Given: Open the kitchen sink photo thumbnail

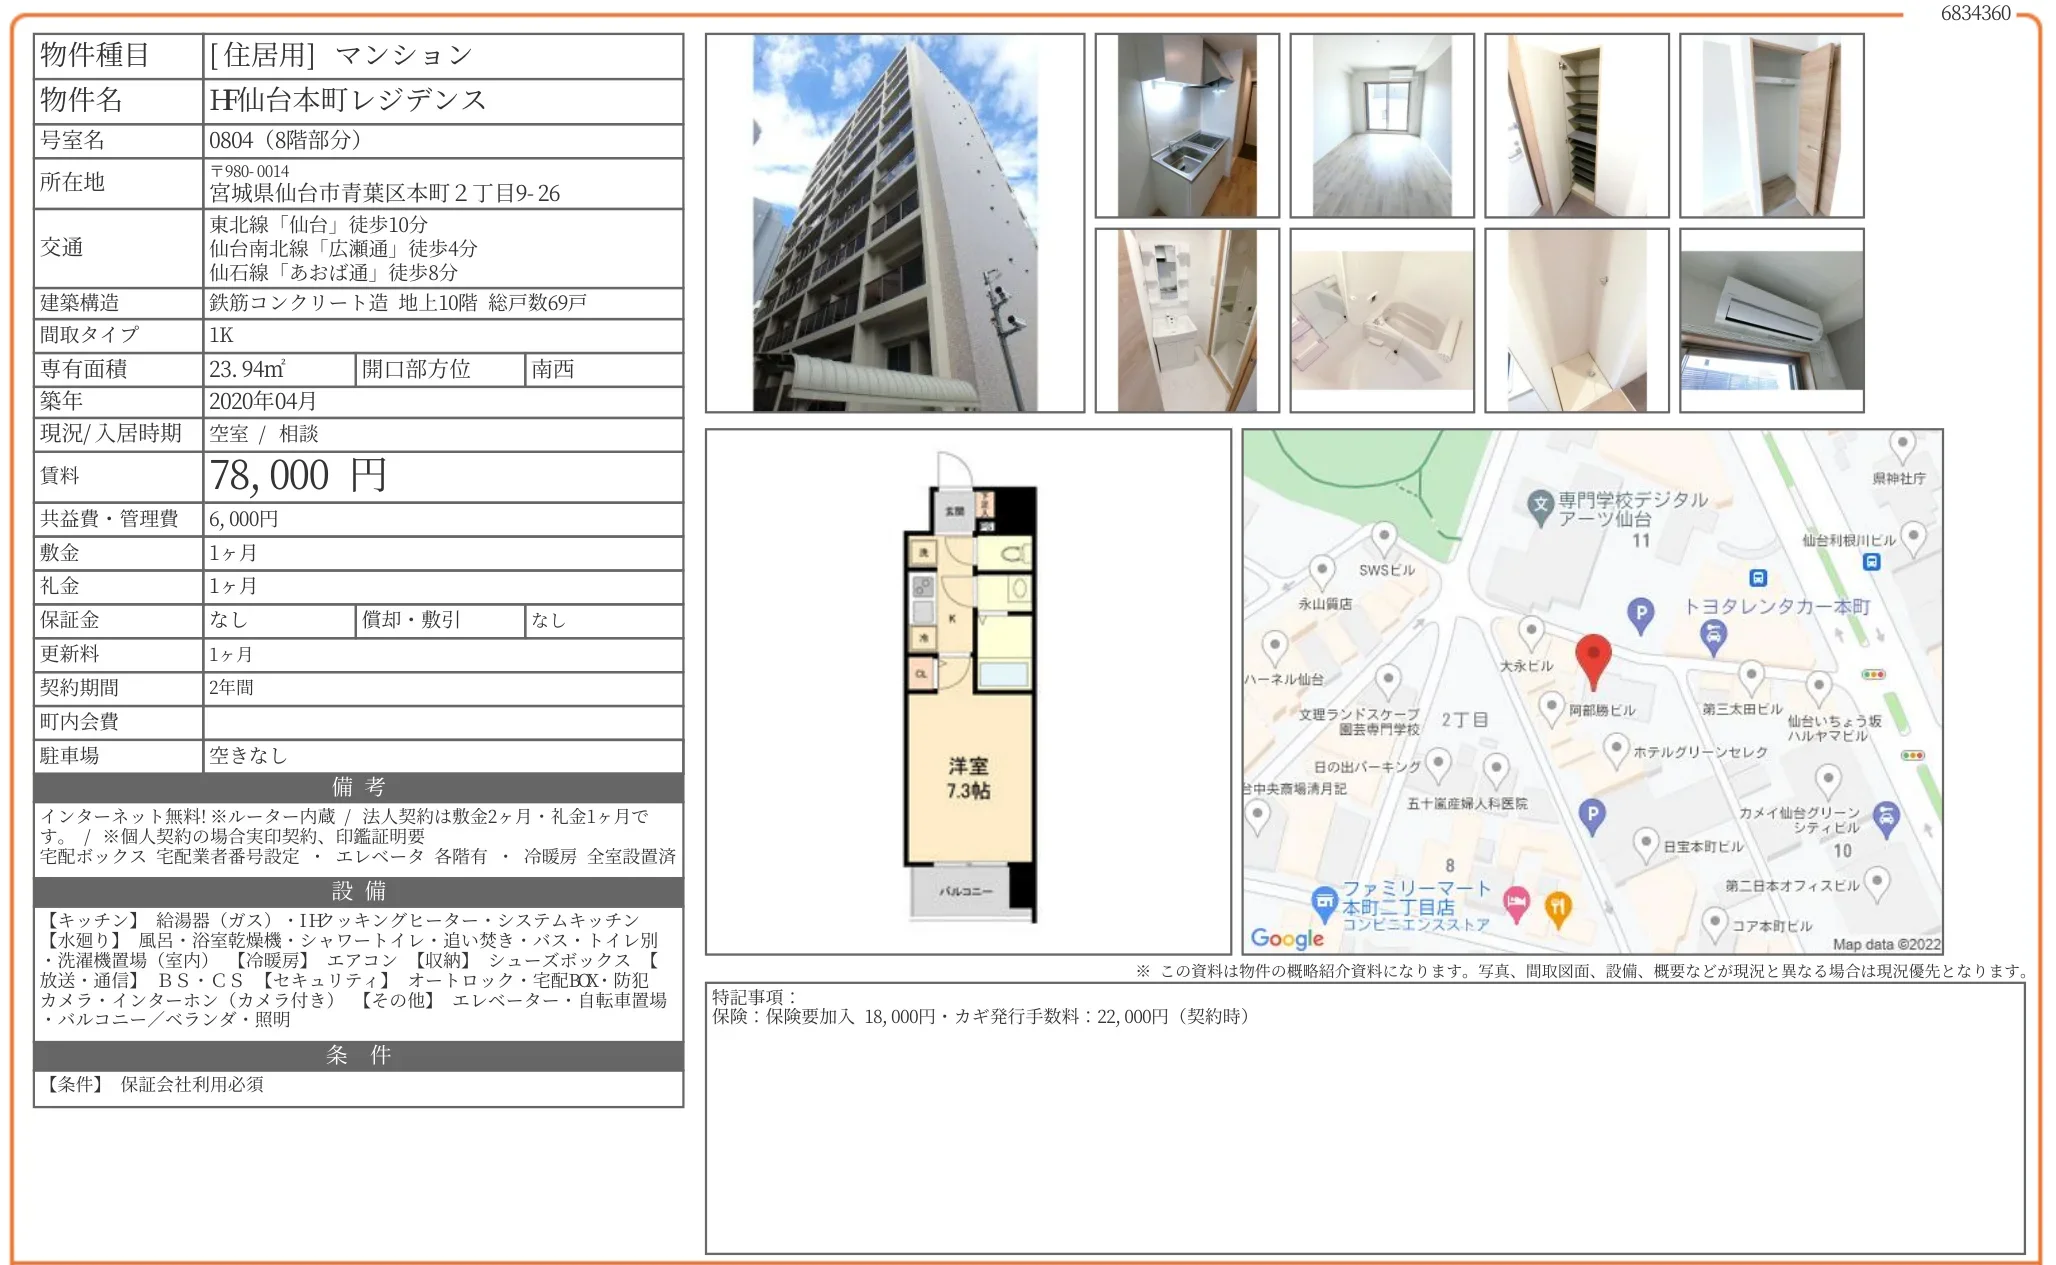Looking at the screenshot, I should coord(1187,125).
